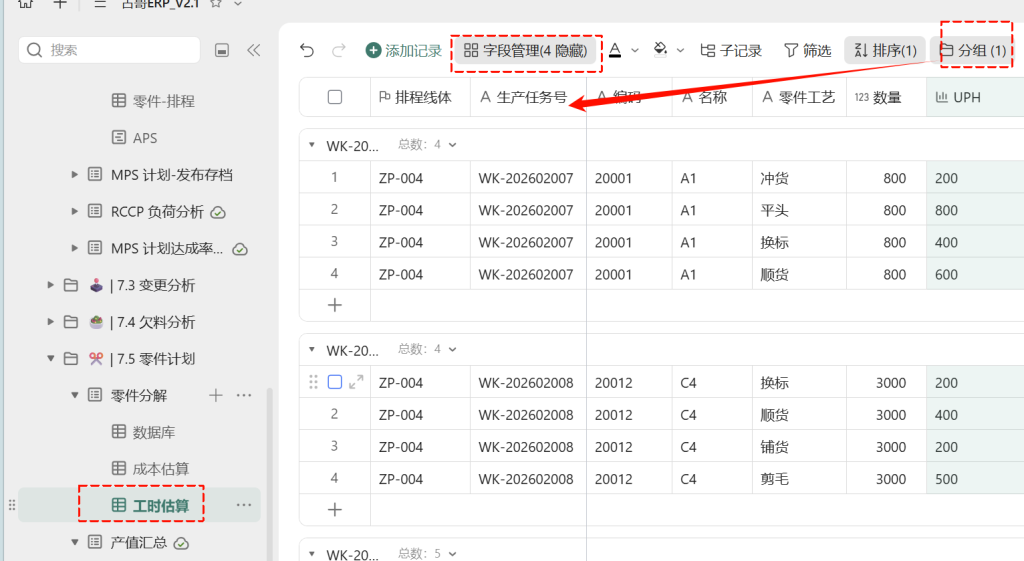Screen dimensions: 1024x561
Task: Star the ERP_V2.1 workspace as favorite
Action: point(216,4)
